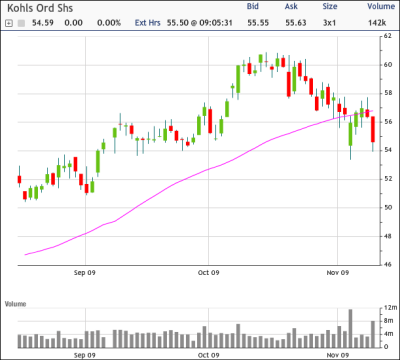The image size is (400, 360).
Task: Click the 46 price axis label
Action: click(x=388, y=264)
